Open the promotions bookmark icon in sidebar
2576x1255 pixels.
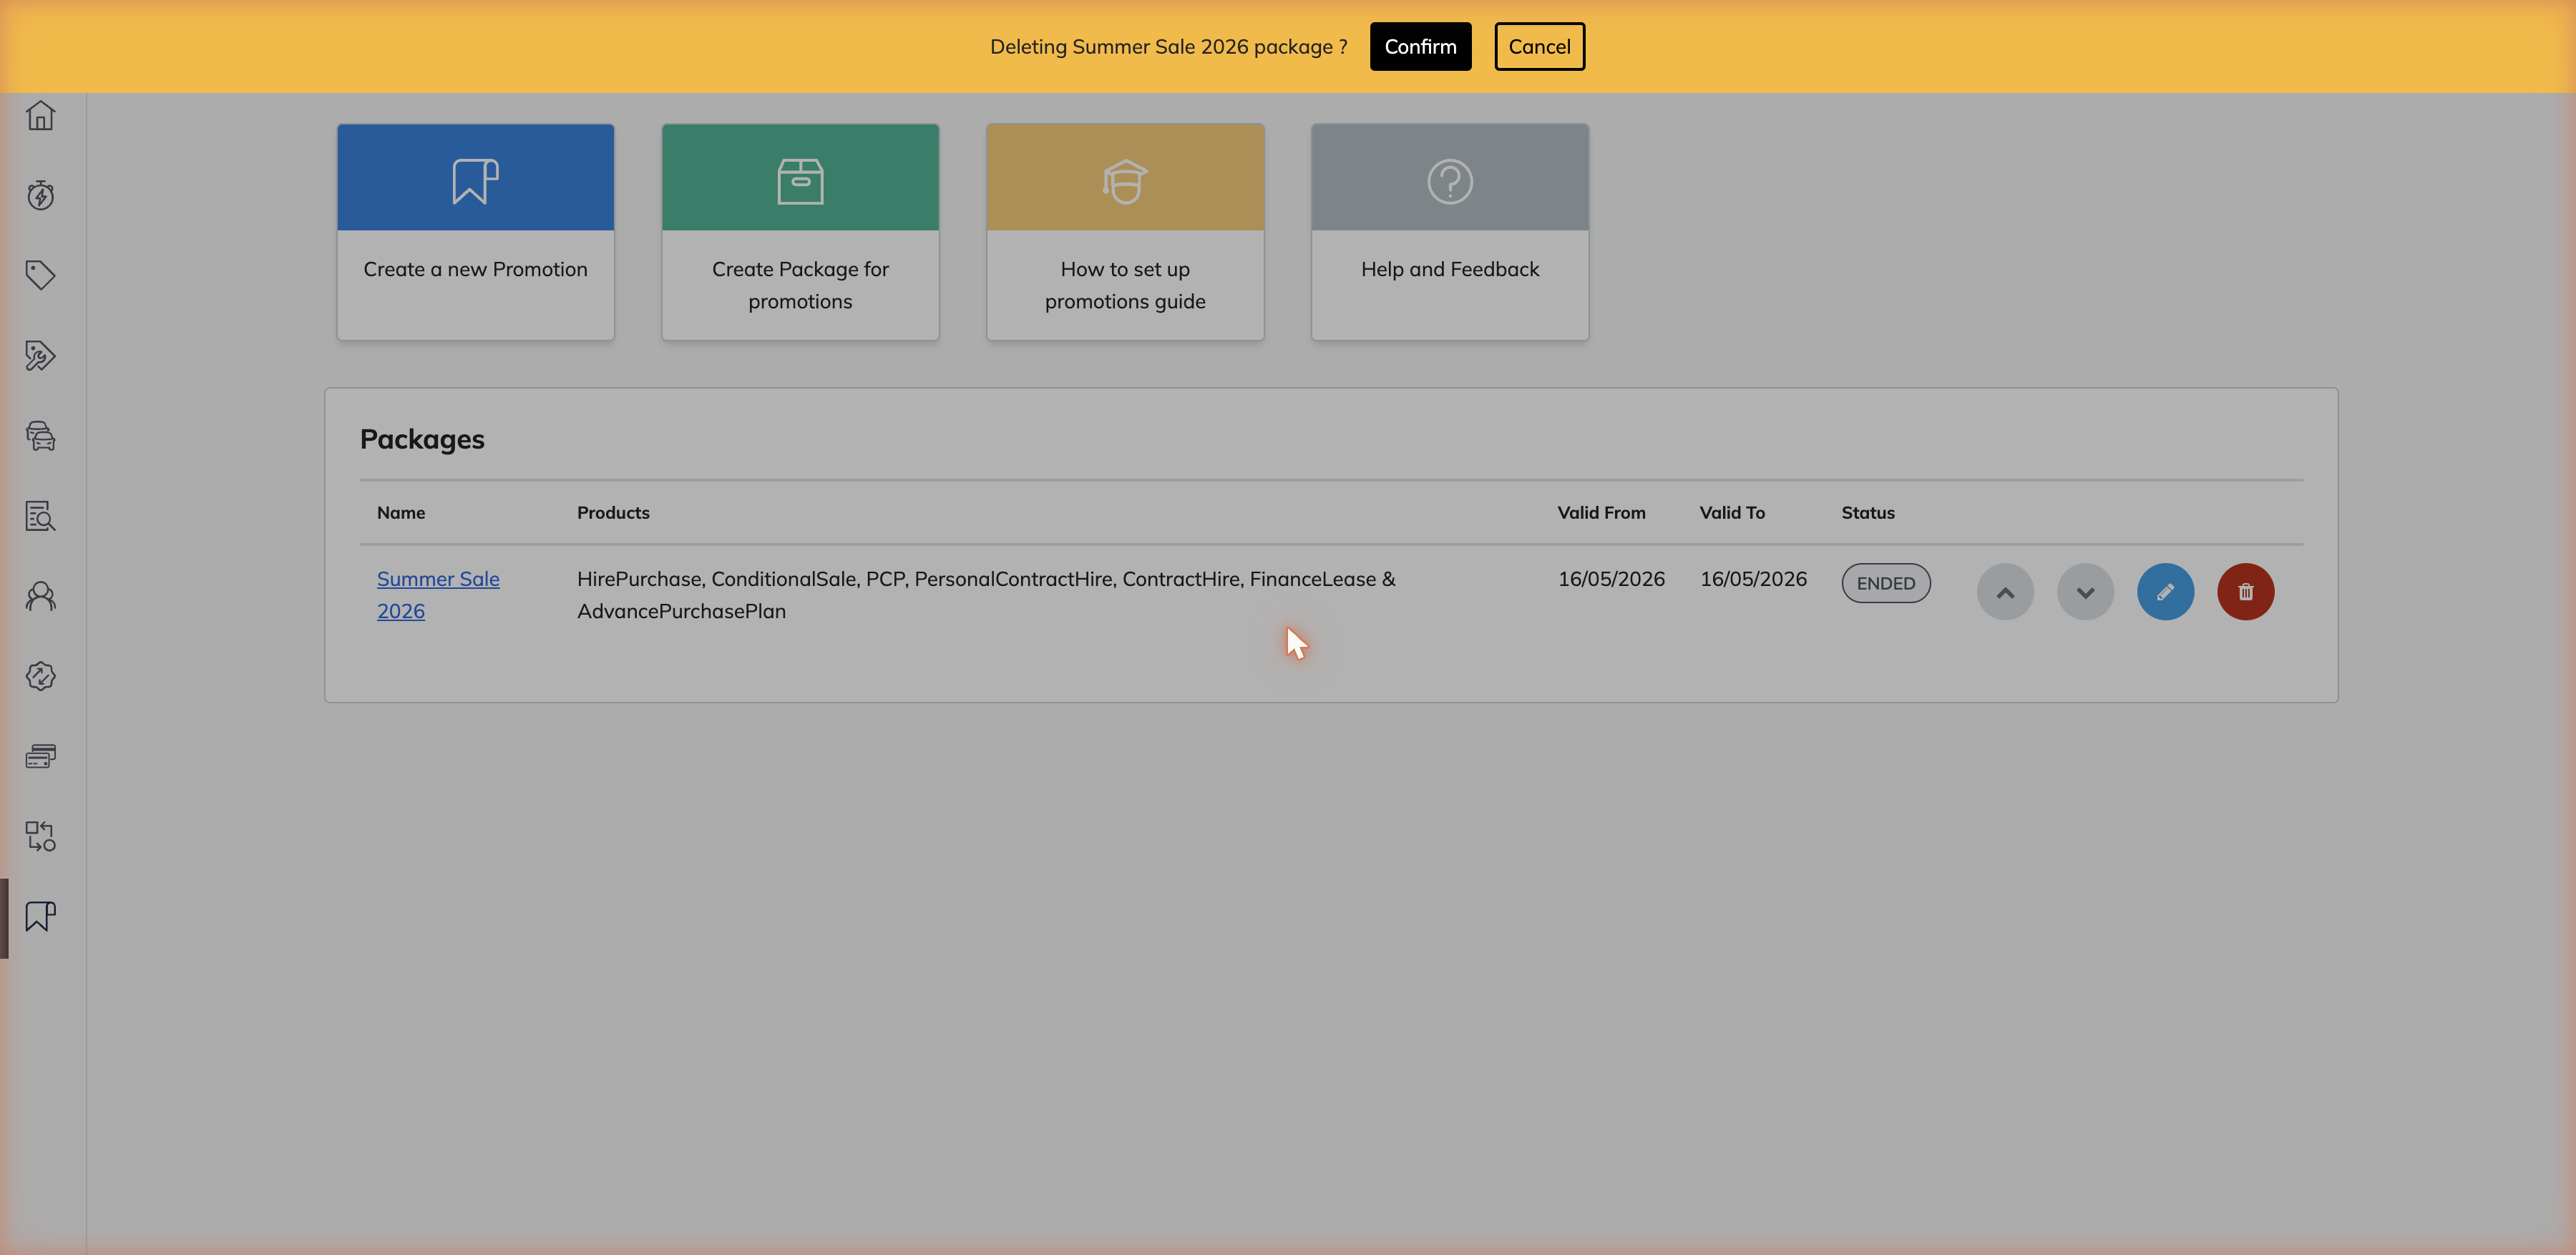(41, 916)
